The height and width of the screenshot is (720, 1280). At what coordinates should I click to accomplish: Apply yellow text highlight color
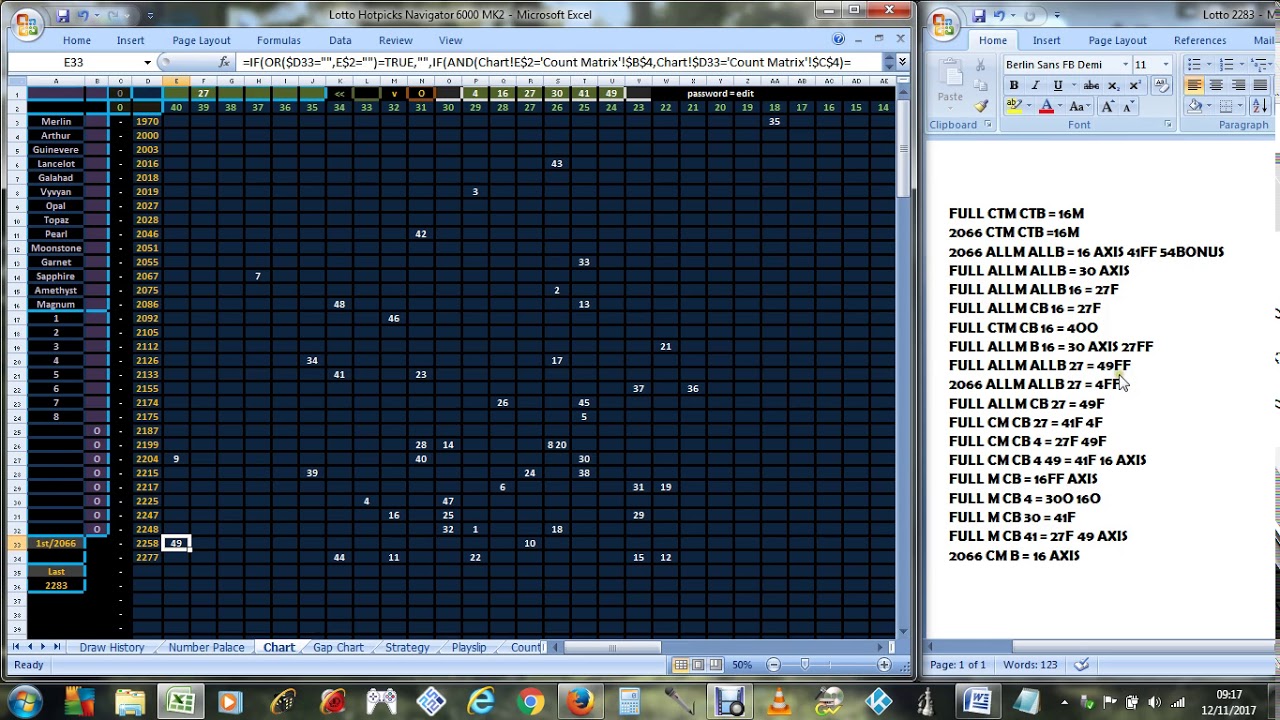1014,106
